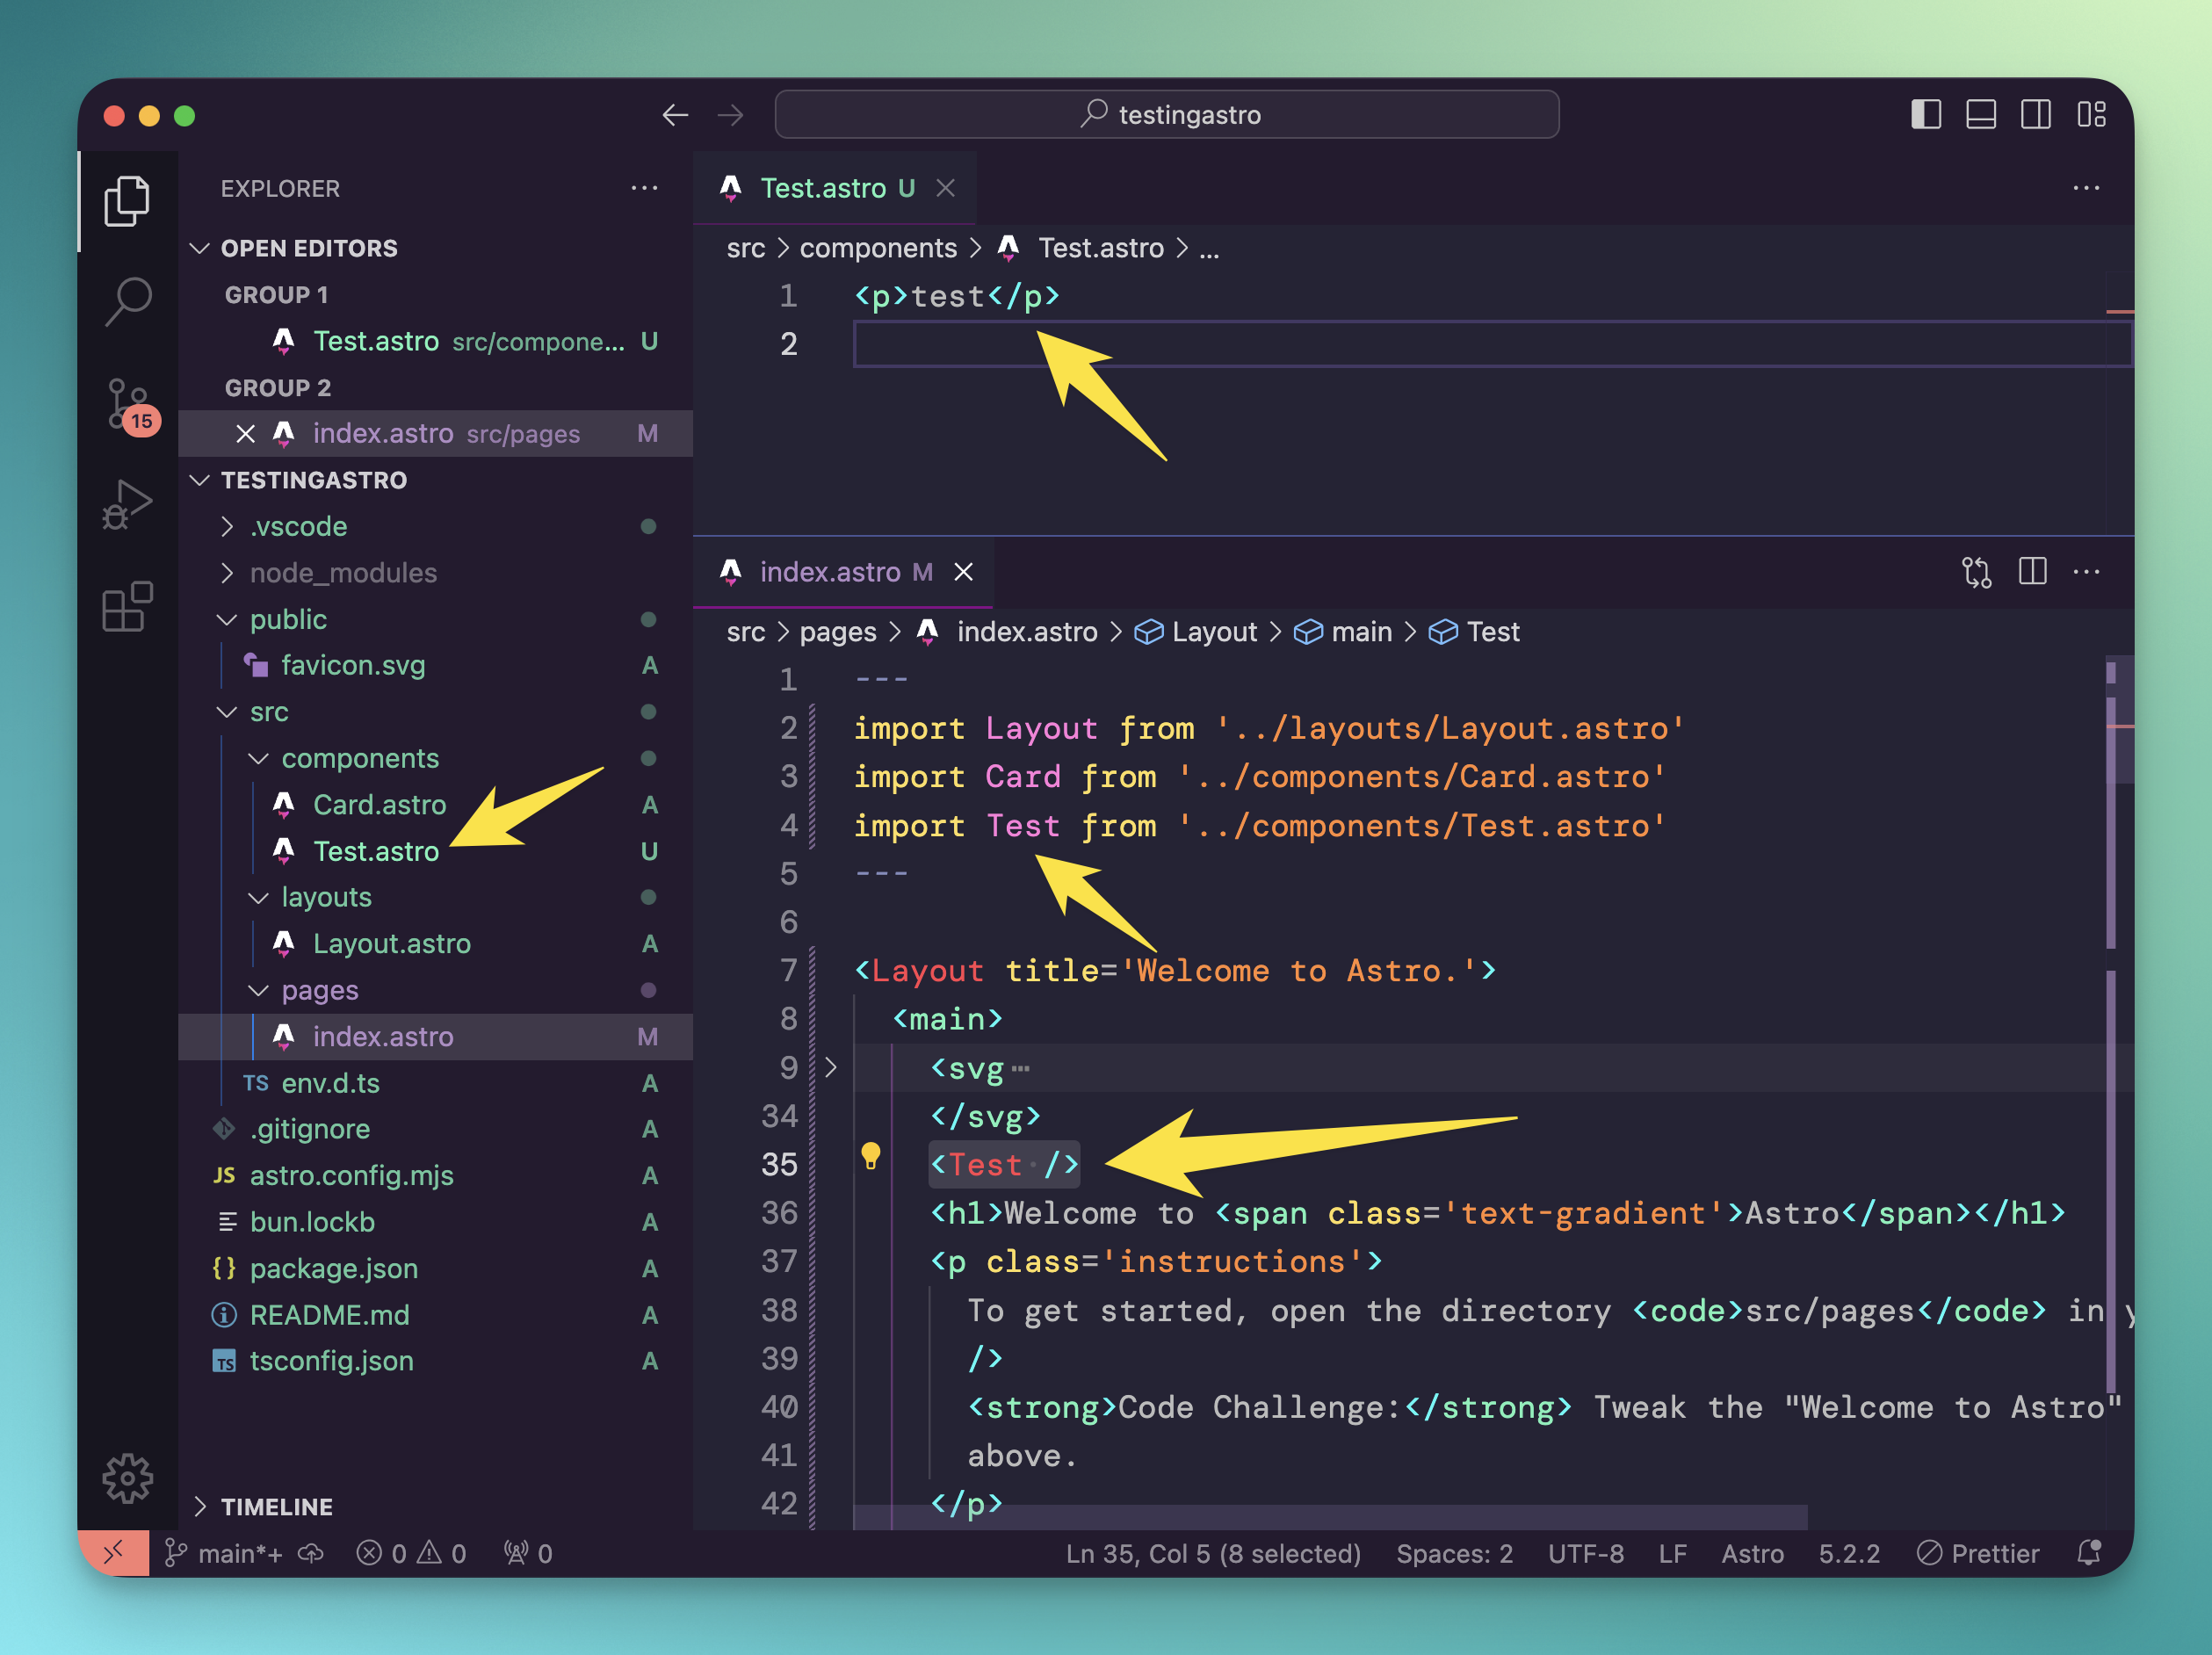Click the main* git branch indicator
Image resolution: width=2212 pixels, height=1655 pixels.
pos(225,1553)
